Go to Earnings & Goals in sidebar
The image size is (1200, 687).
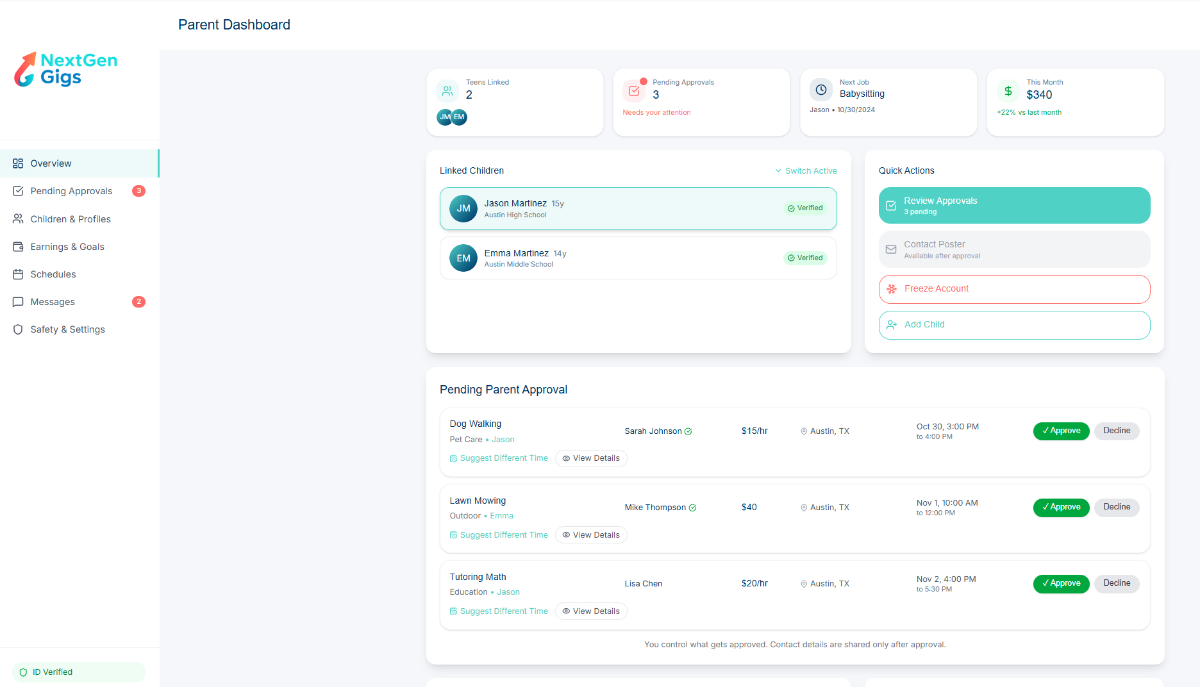click(19, 246)
